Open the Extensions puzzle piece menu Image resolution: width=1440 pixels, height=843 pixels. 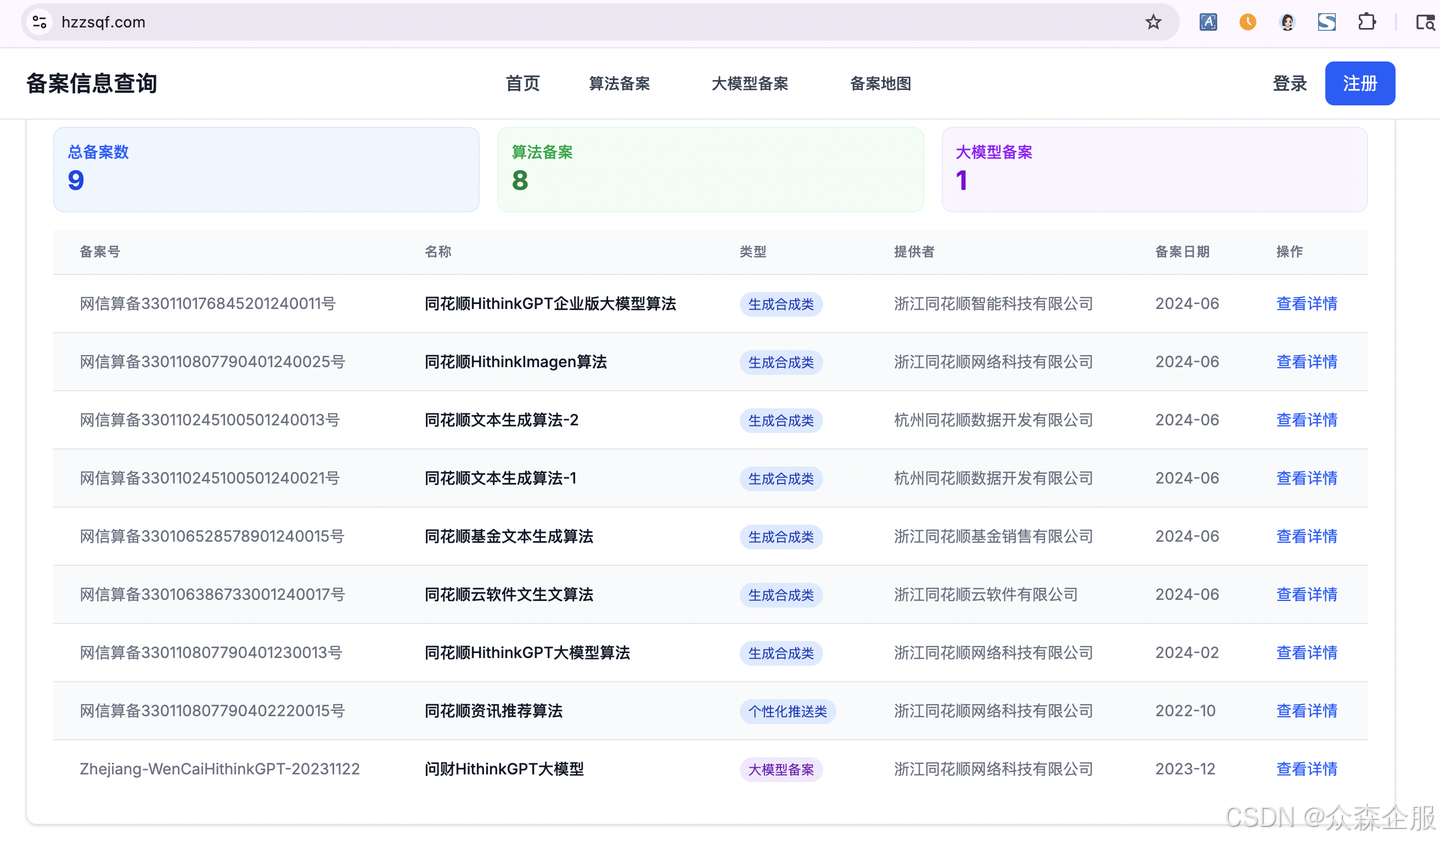tap(1367, 22)
